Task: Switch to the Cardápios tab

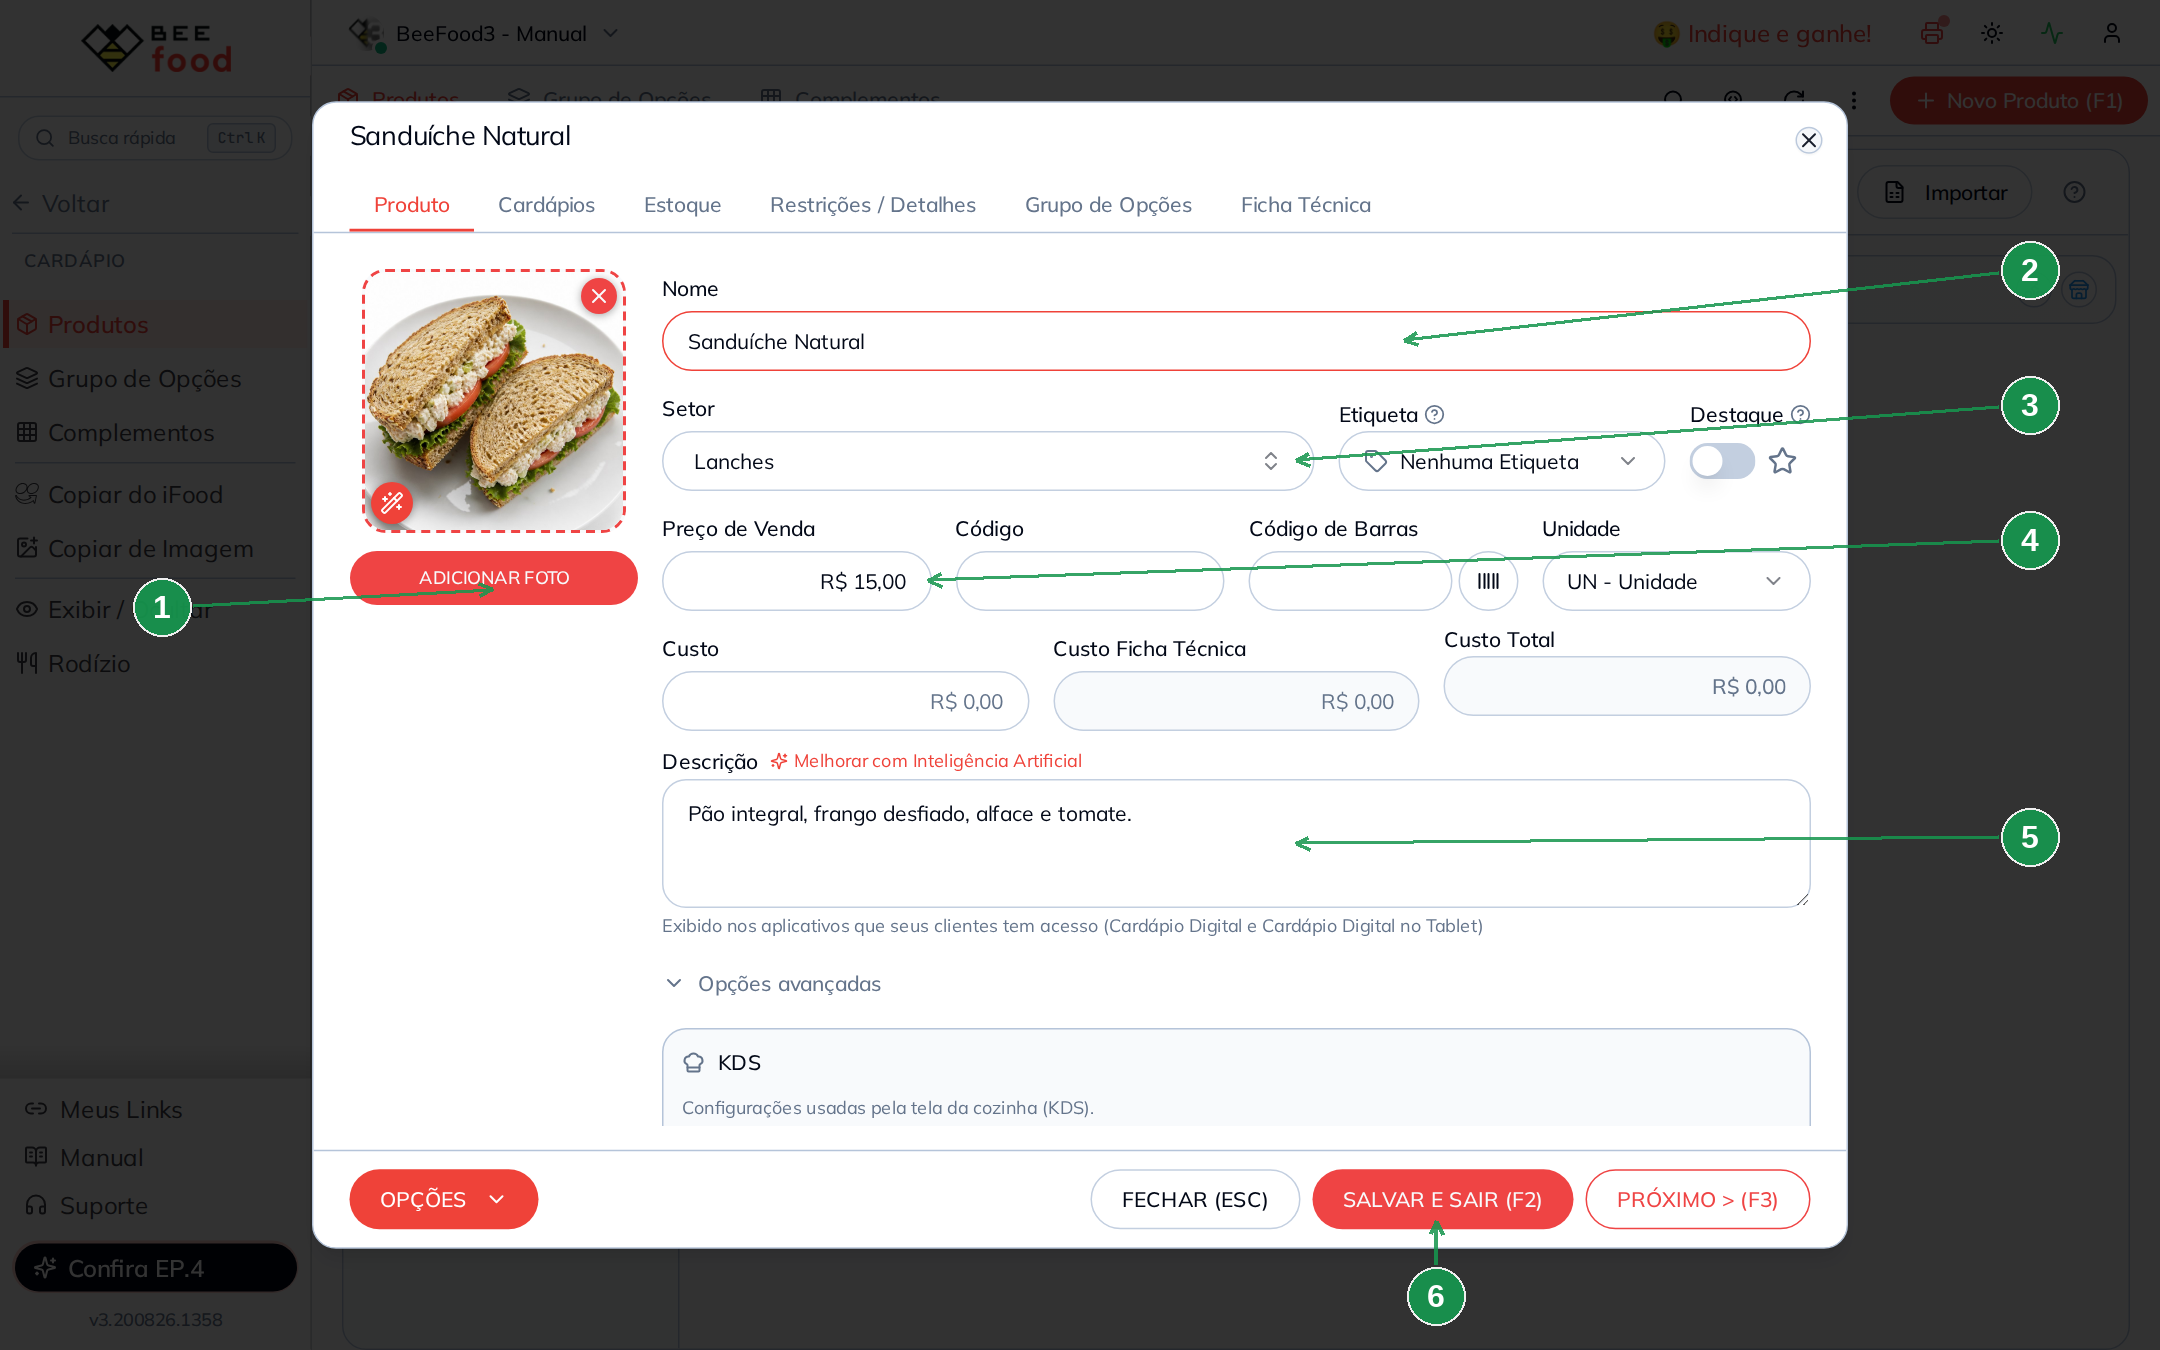Action: tap(546, 205)
